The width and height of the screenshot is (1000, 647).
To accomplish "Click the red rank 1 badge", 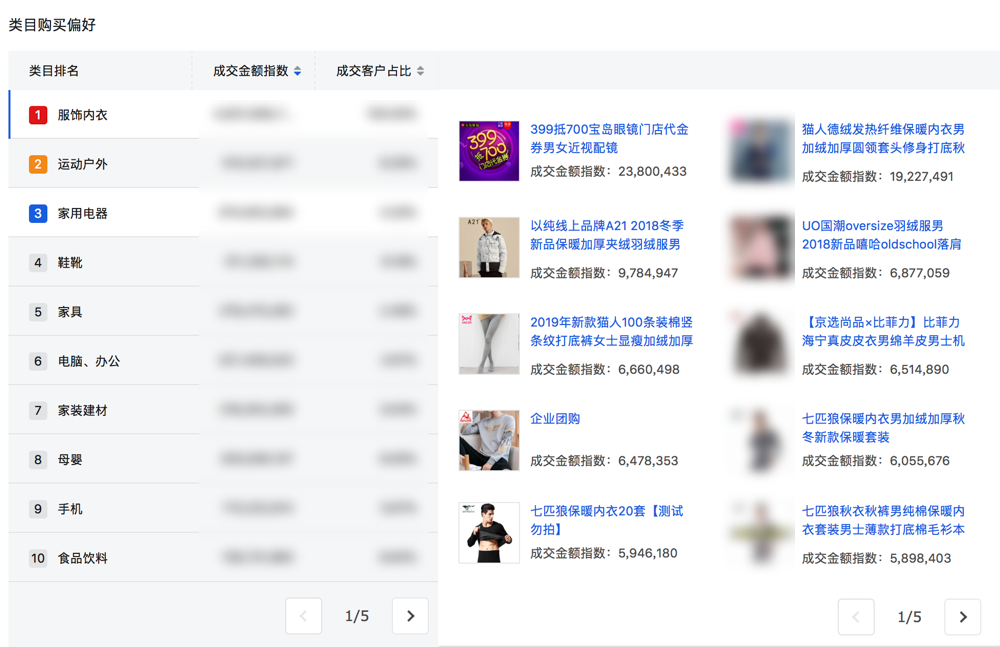I will (x=38, y=115).
